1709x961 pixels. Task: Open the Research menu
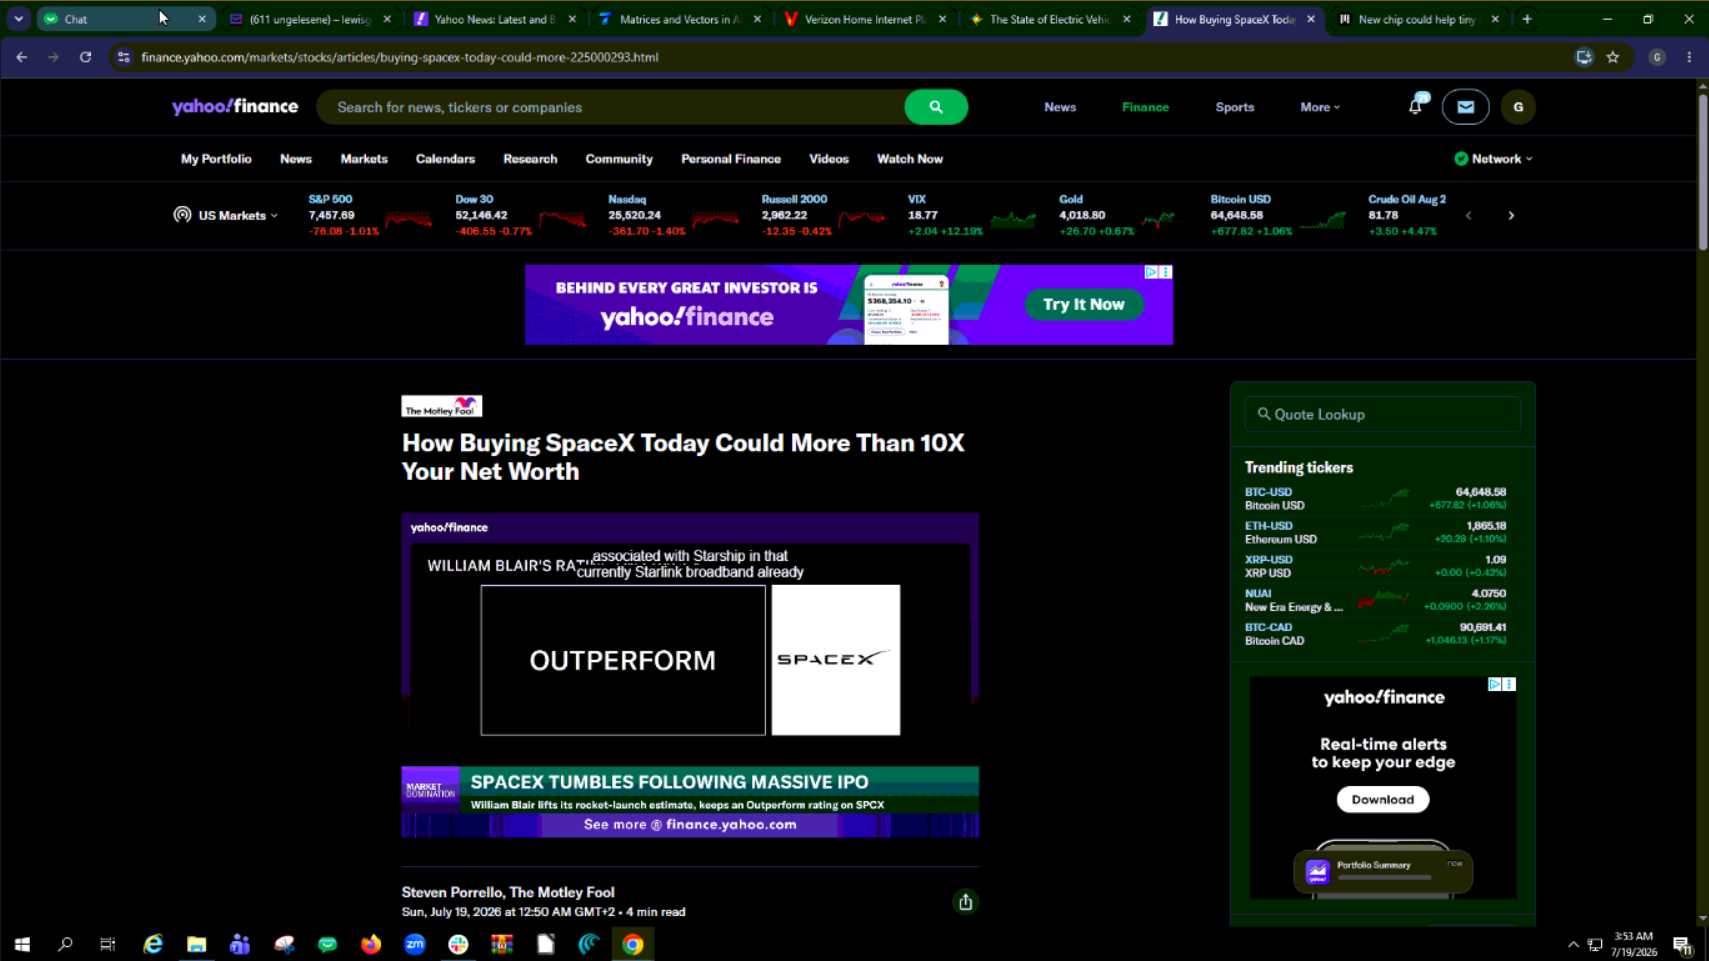tap(530, 159)
